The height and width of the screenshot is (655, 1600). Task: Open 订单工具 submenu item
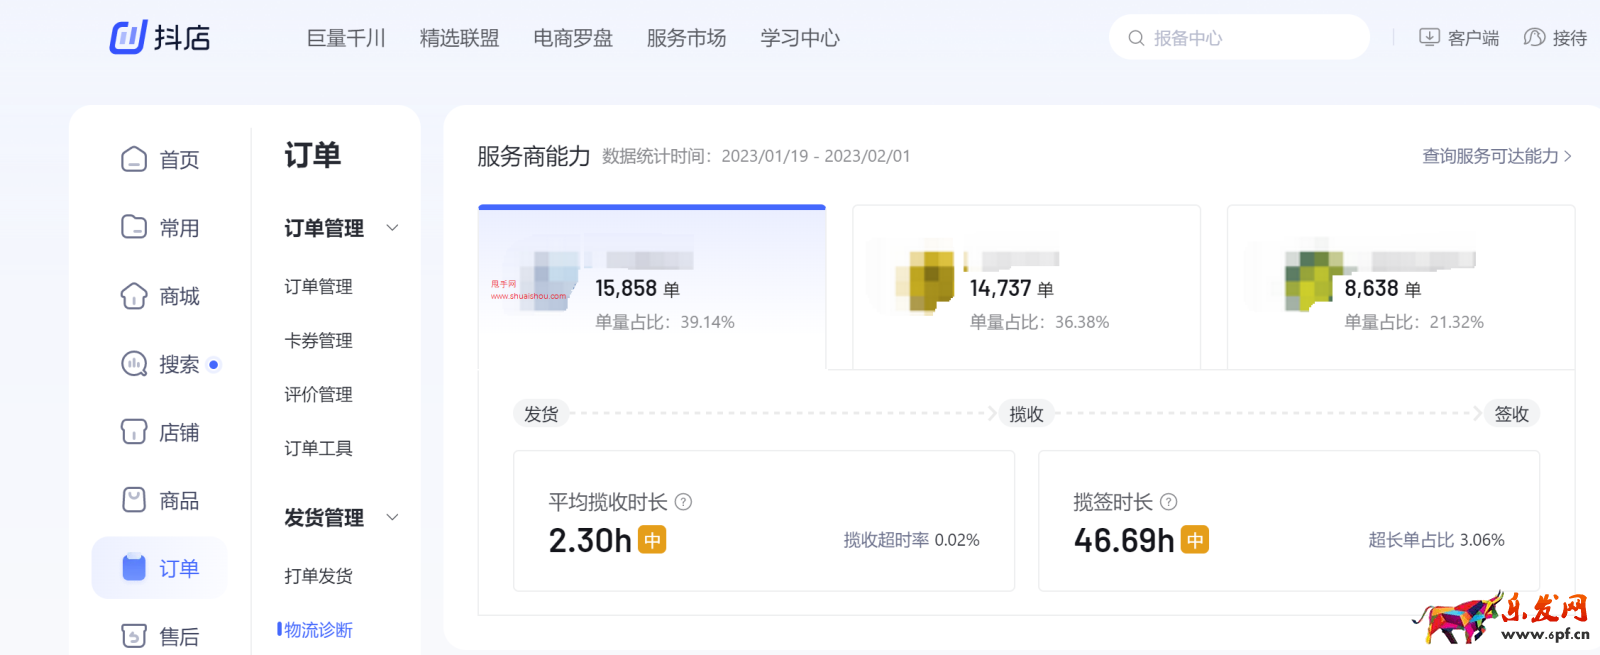pyautogui.click(x=318, y=448)
